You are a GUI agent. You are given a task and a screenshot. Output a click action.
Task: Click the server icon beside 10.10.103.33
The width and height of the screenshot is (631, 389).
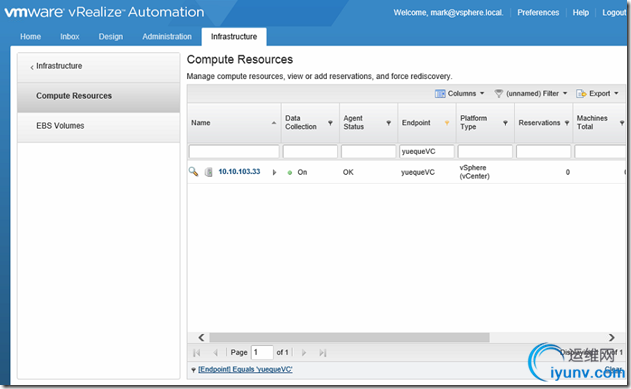[208, 172]
